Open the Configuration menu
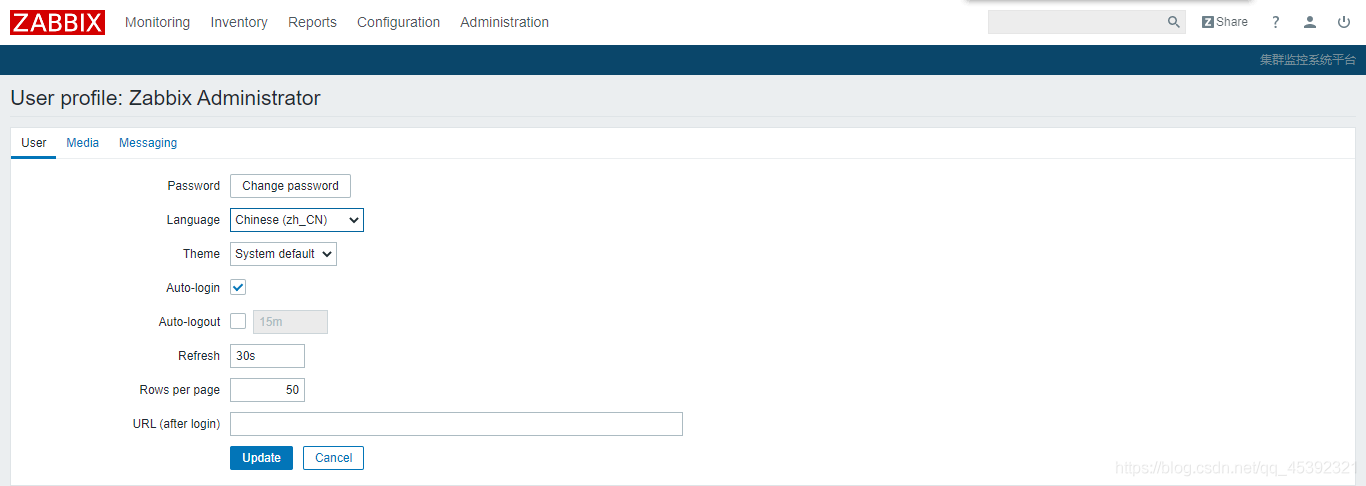1366x486 pixels. pos(398,22)
